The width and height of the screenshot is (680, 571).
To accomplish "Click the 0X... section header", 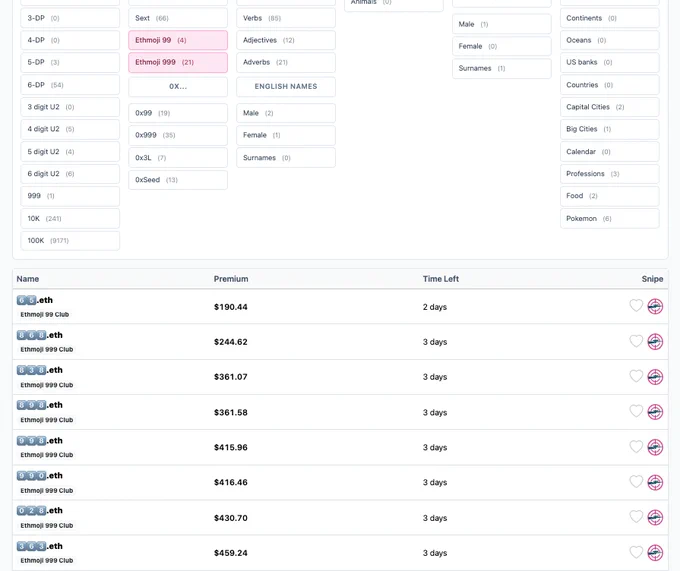I will [x=178, y=87].
